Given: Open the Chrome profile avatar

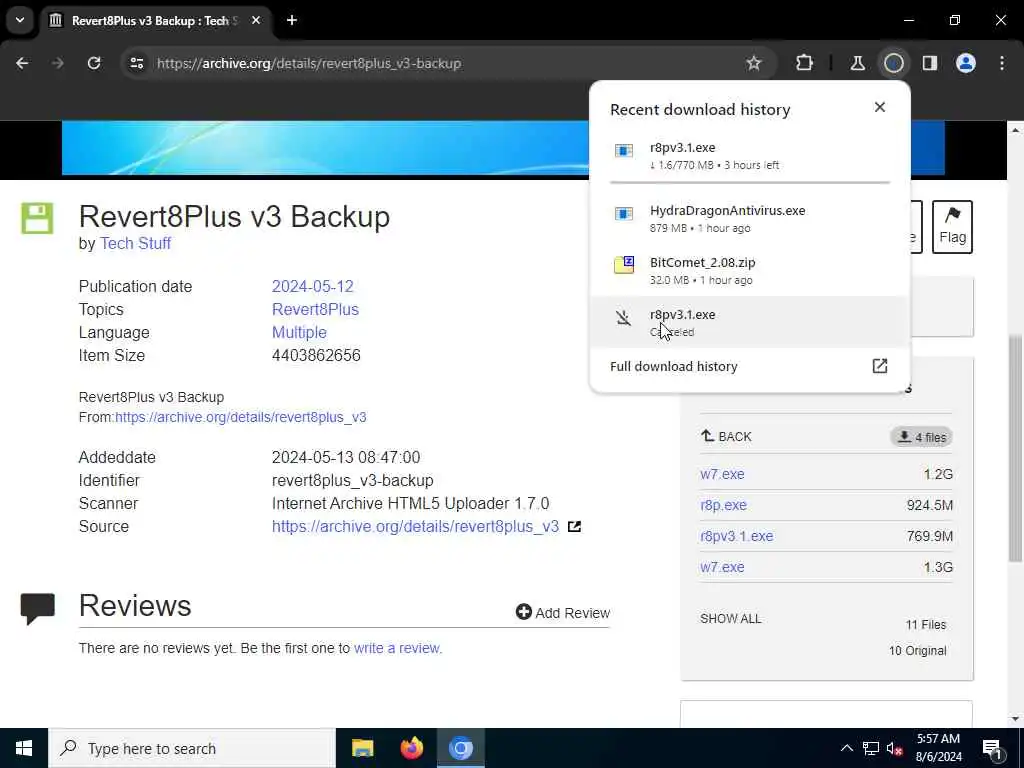Looking at the screenshot, I should pos(966,63).
